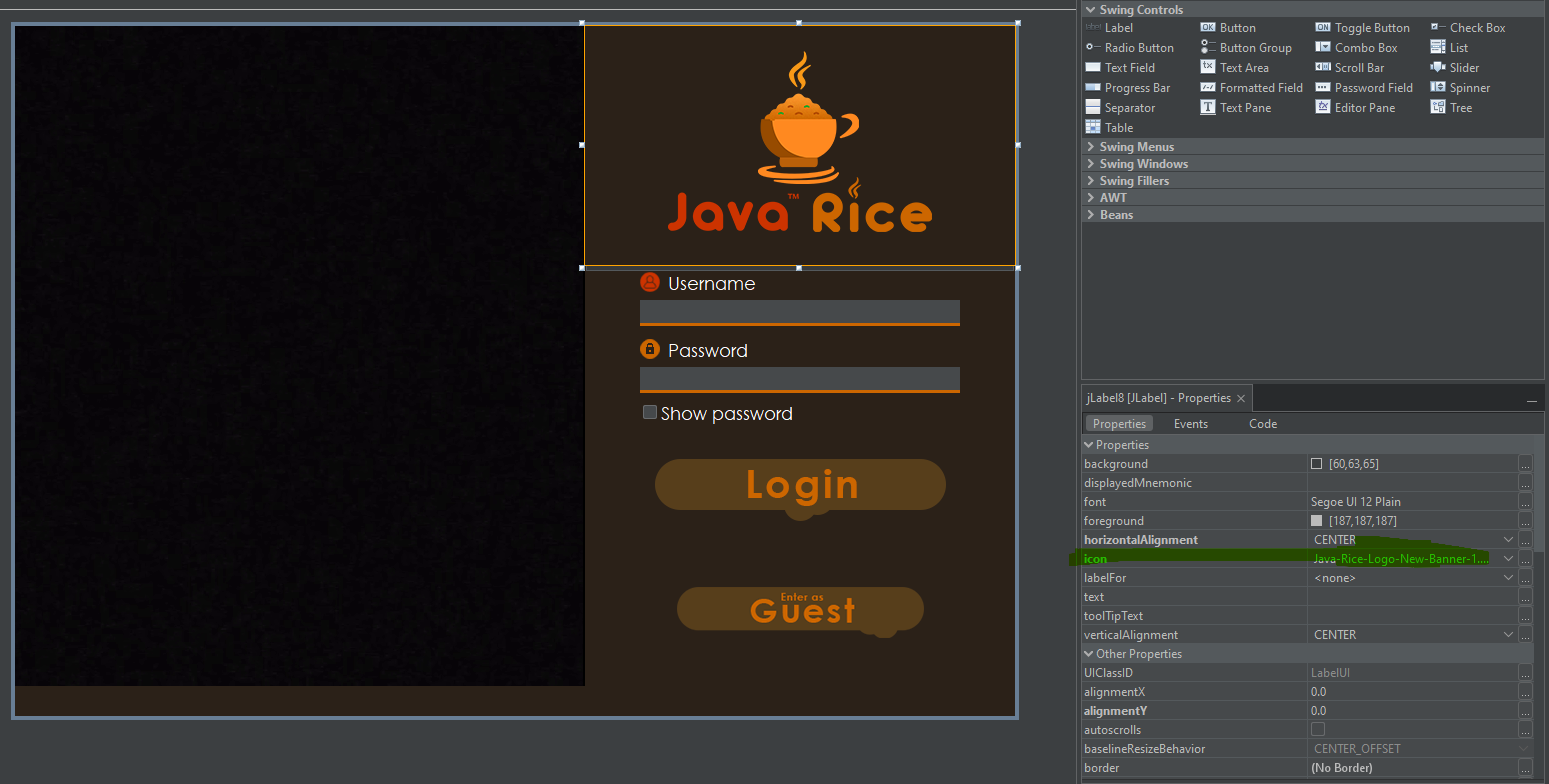This screenshot has height=784, width=1549.
Task: Switch to the Code tab
Action: point(1263,424)
